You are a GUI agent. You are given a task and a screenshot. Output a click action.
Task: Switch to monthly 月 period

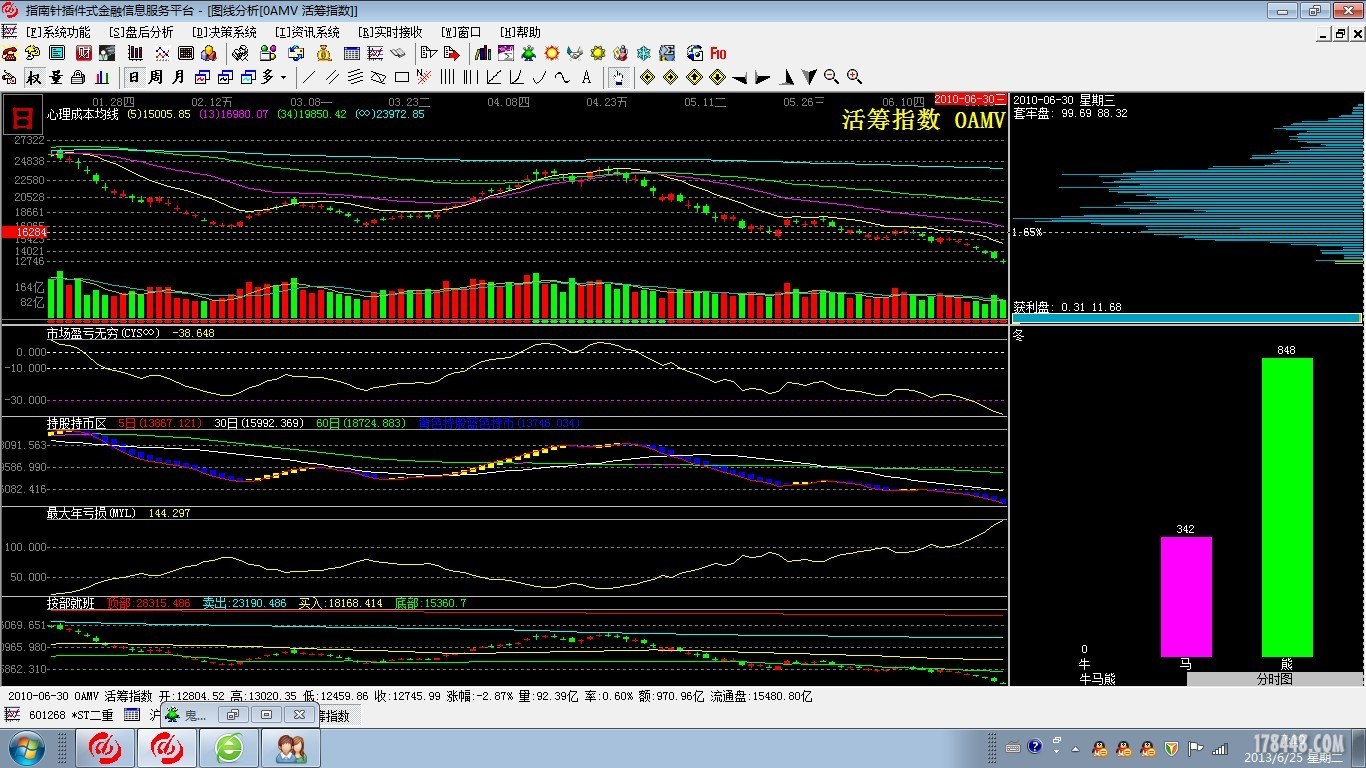pyautogui.click(x=177, y=77)
